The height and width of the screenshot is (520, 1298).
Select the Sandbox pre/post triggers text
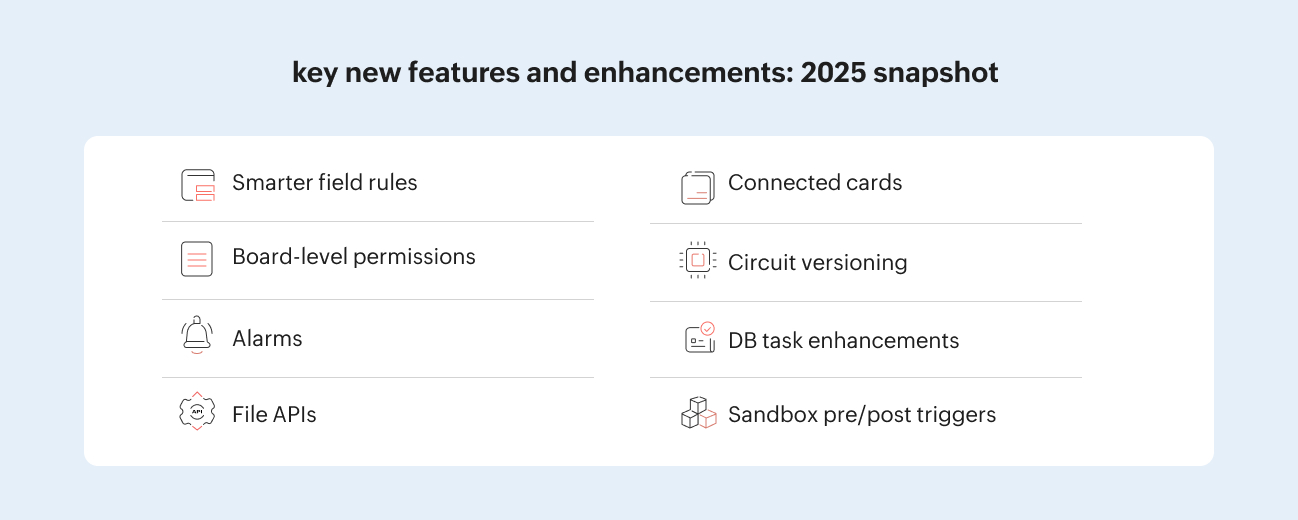pyautogui.click(x=862, y=415)
